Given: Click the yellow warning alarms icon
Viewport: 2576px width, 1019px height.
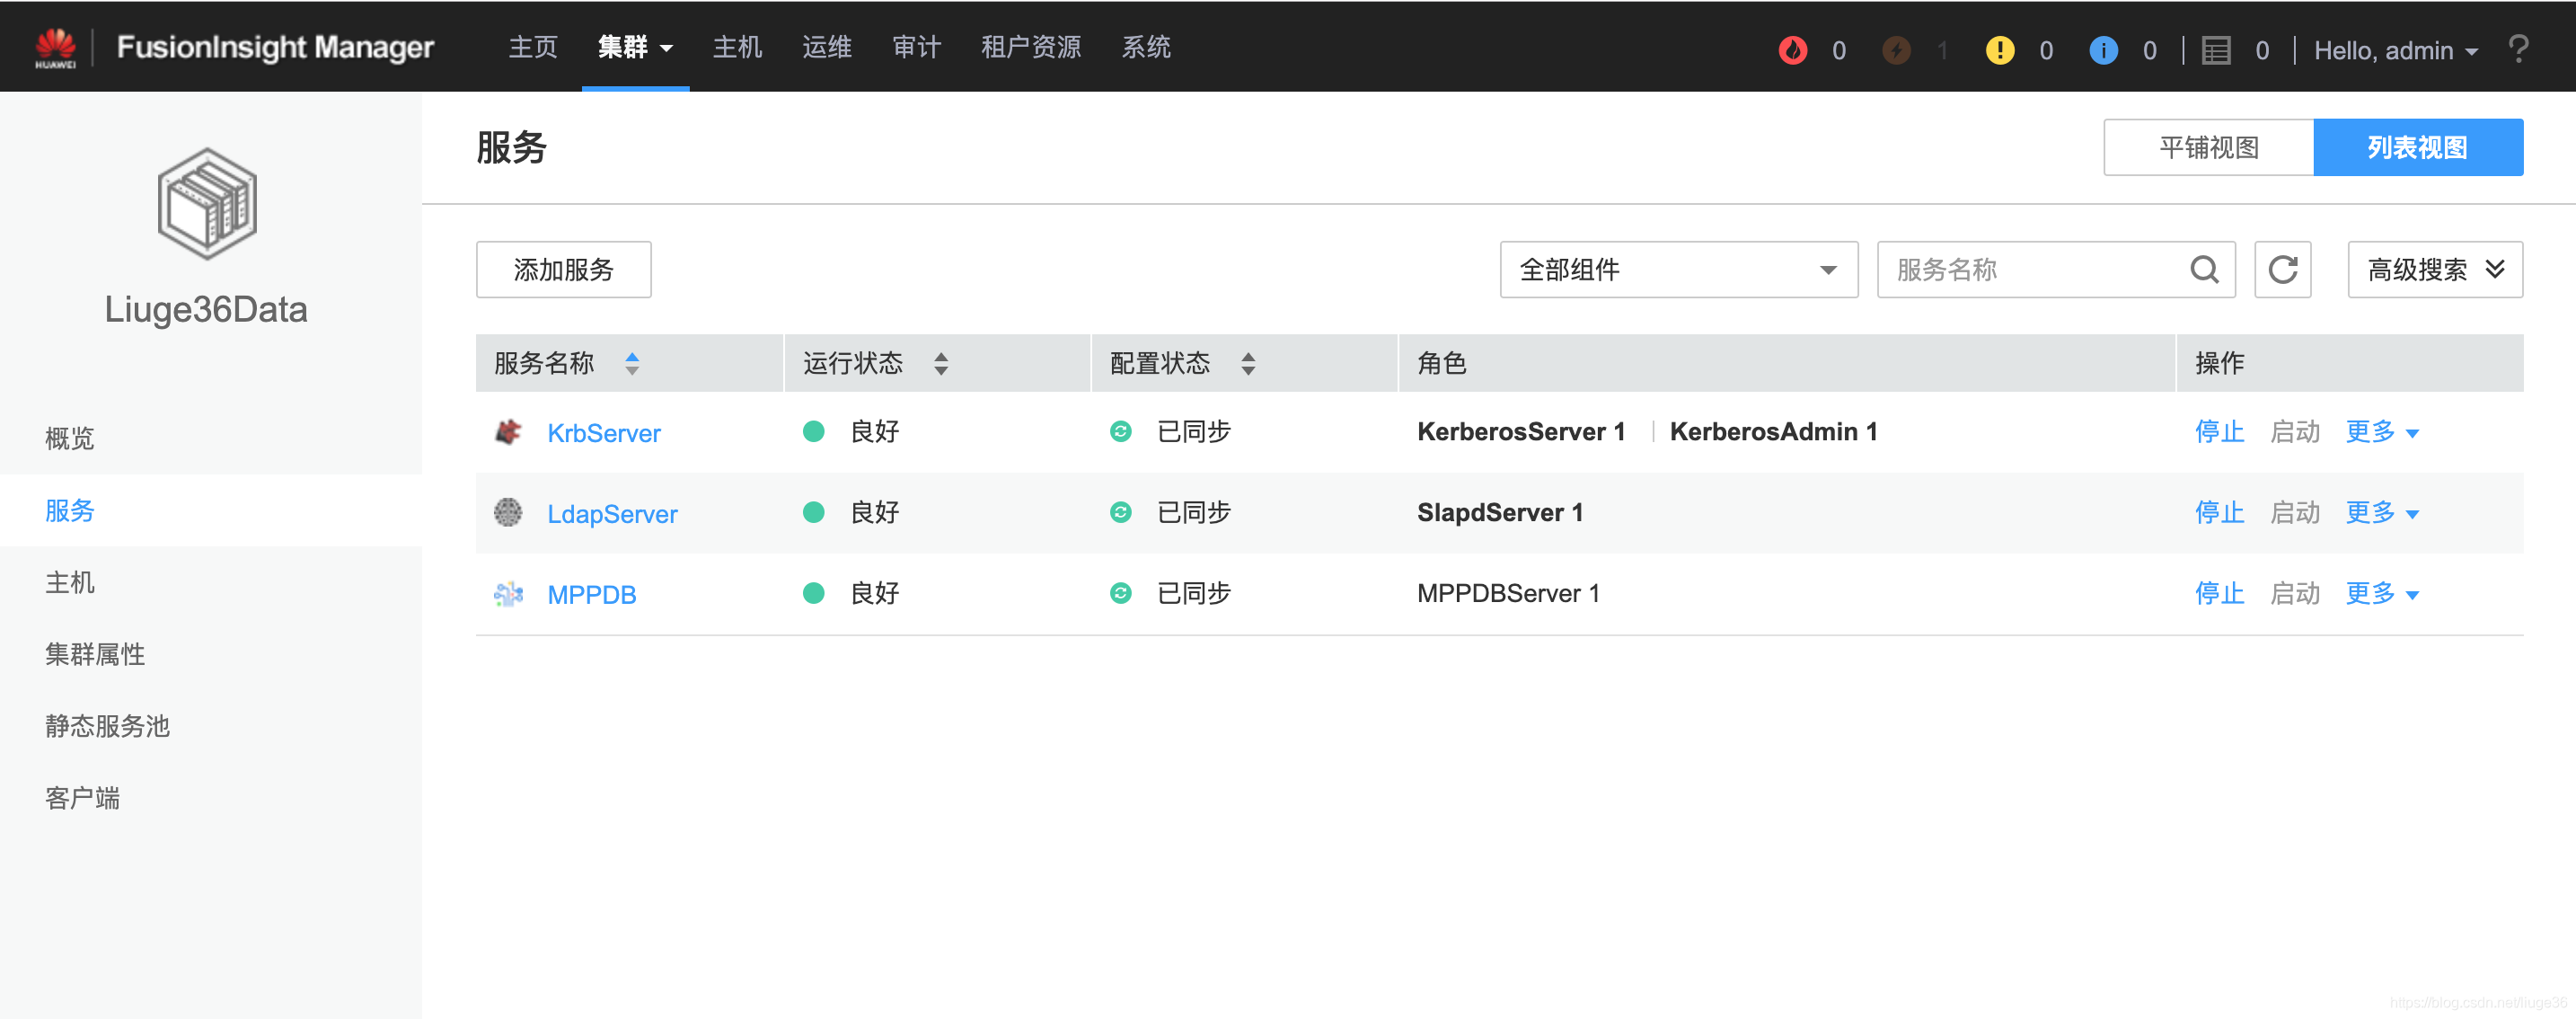Looking at the screenshot, I should tap(2000, 49).
